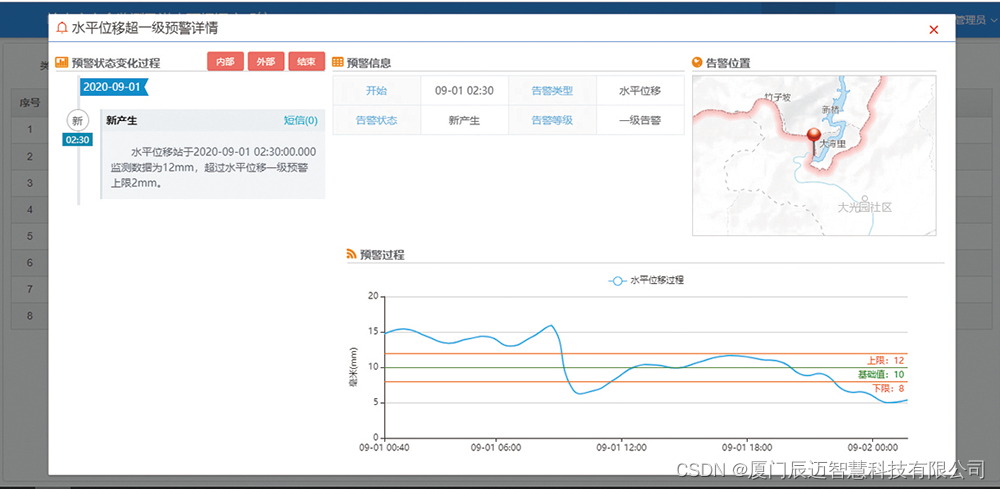Click the 告警等级 label cell
The image size is (1000, 489).
click(552, 120)
